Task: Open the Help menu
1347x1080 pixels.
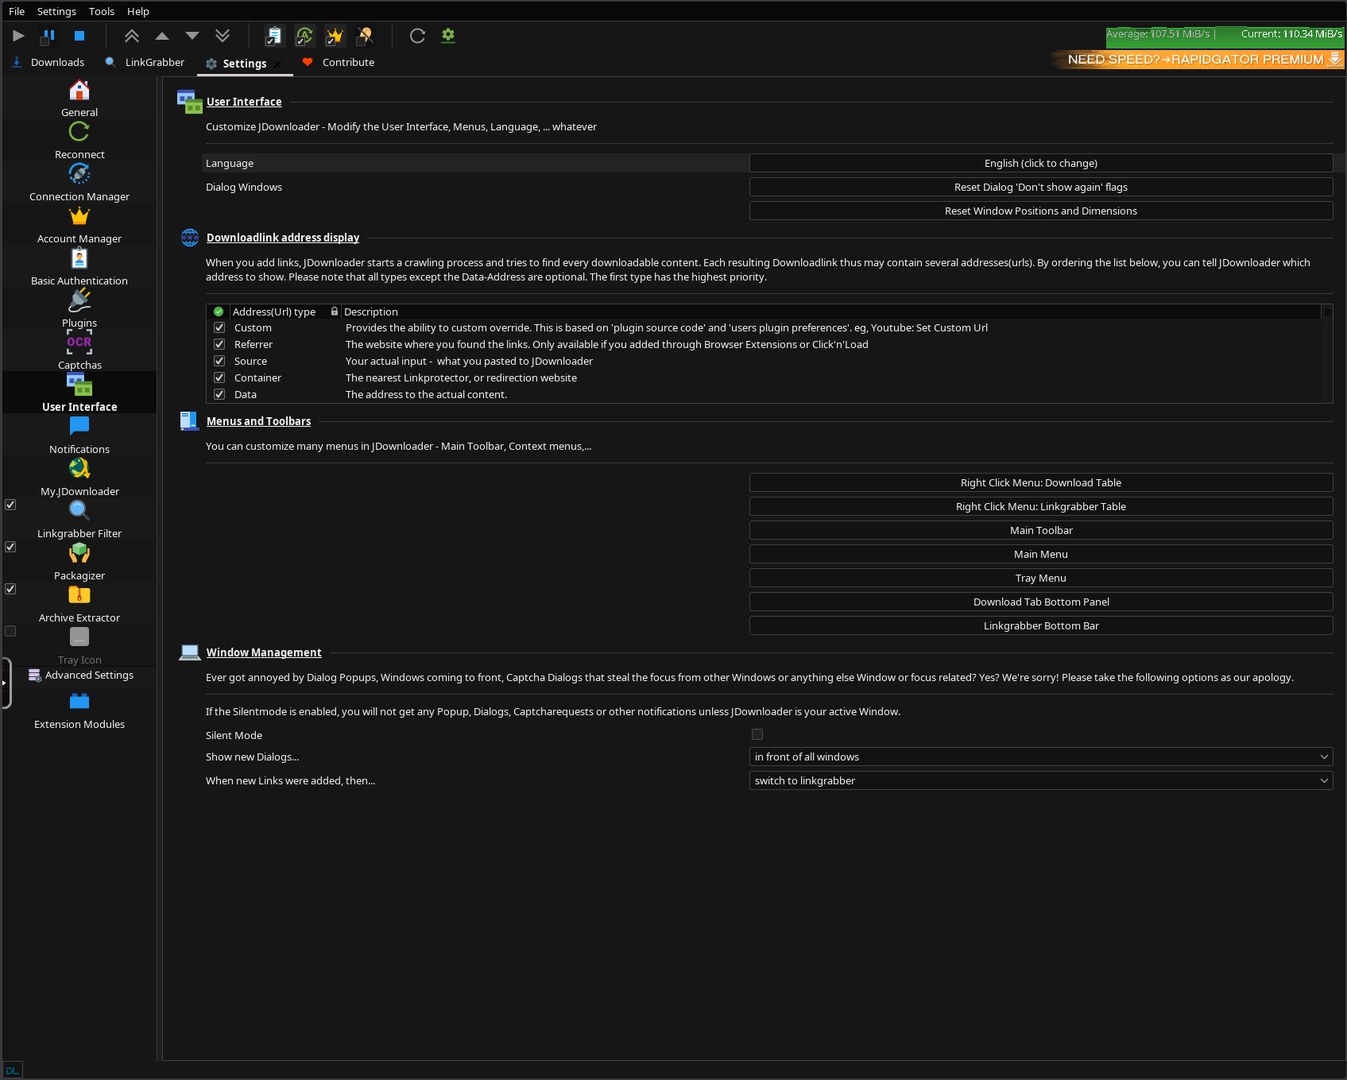Action: click(138, 11)
